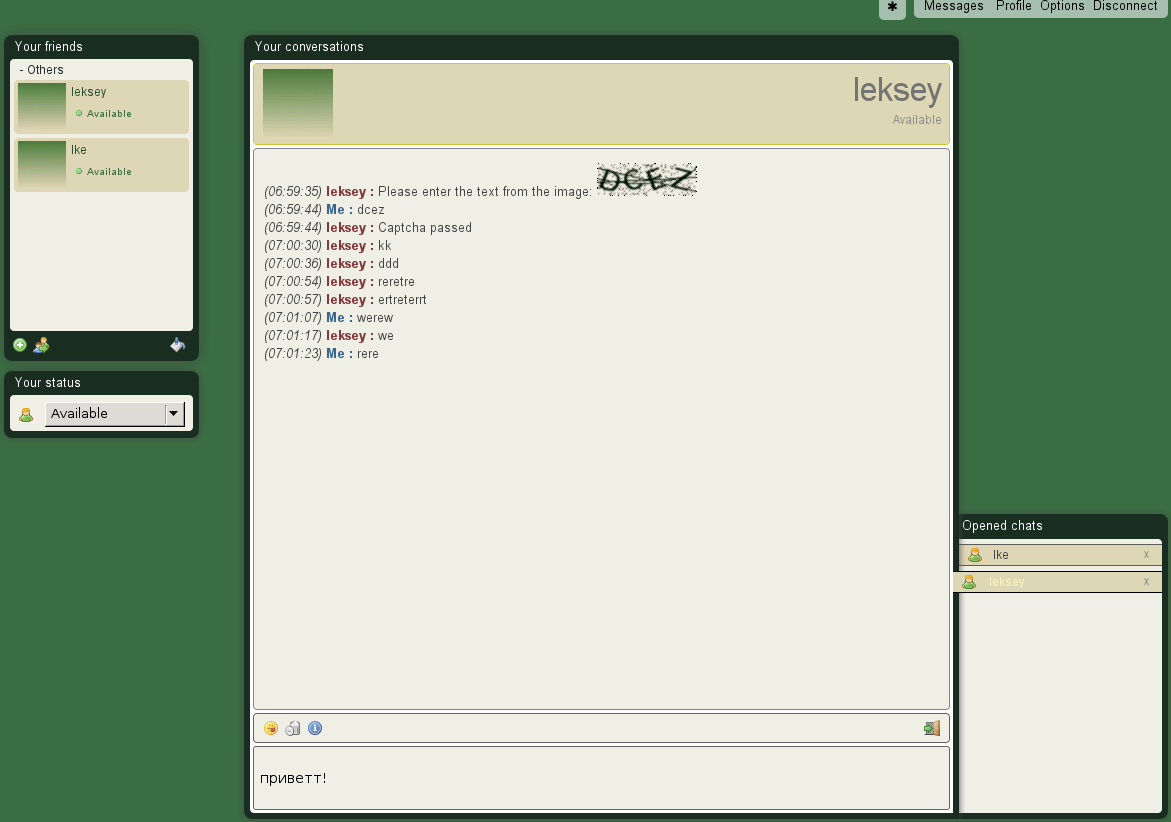The image size is (1171, 822).
Task: Close the lke opened chat
Action: pyautogui.click(x=1146, y=555)
